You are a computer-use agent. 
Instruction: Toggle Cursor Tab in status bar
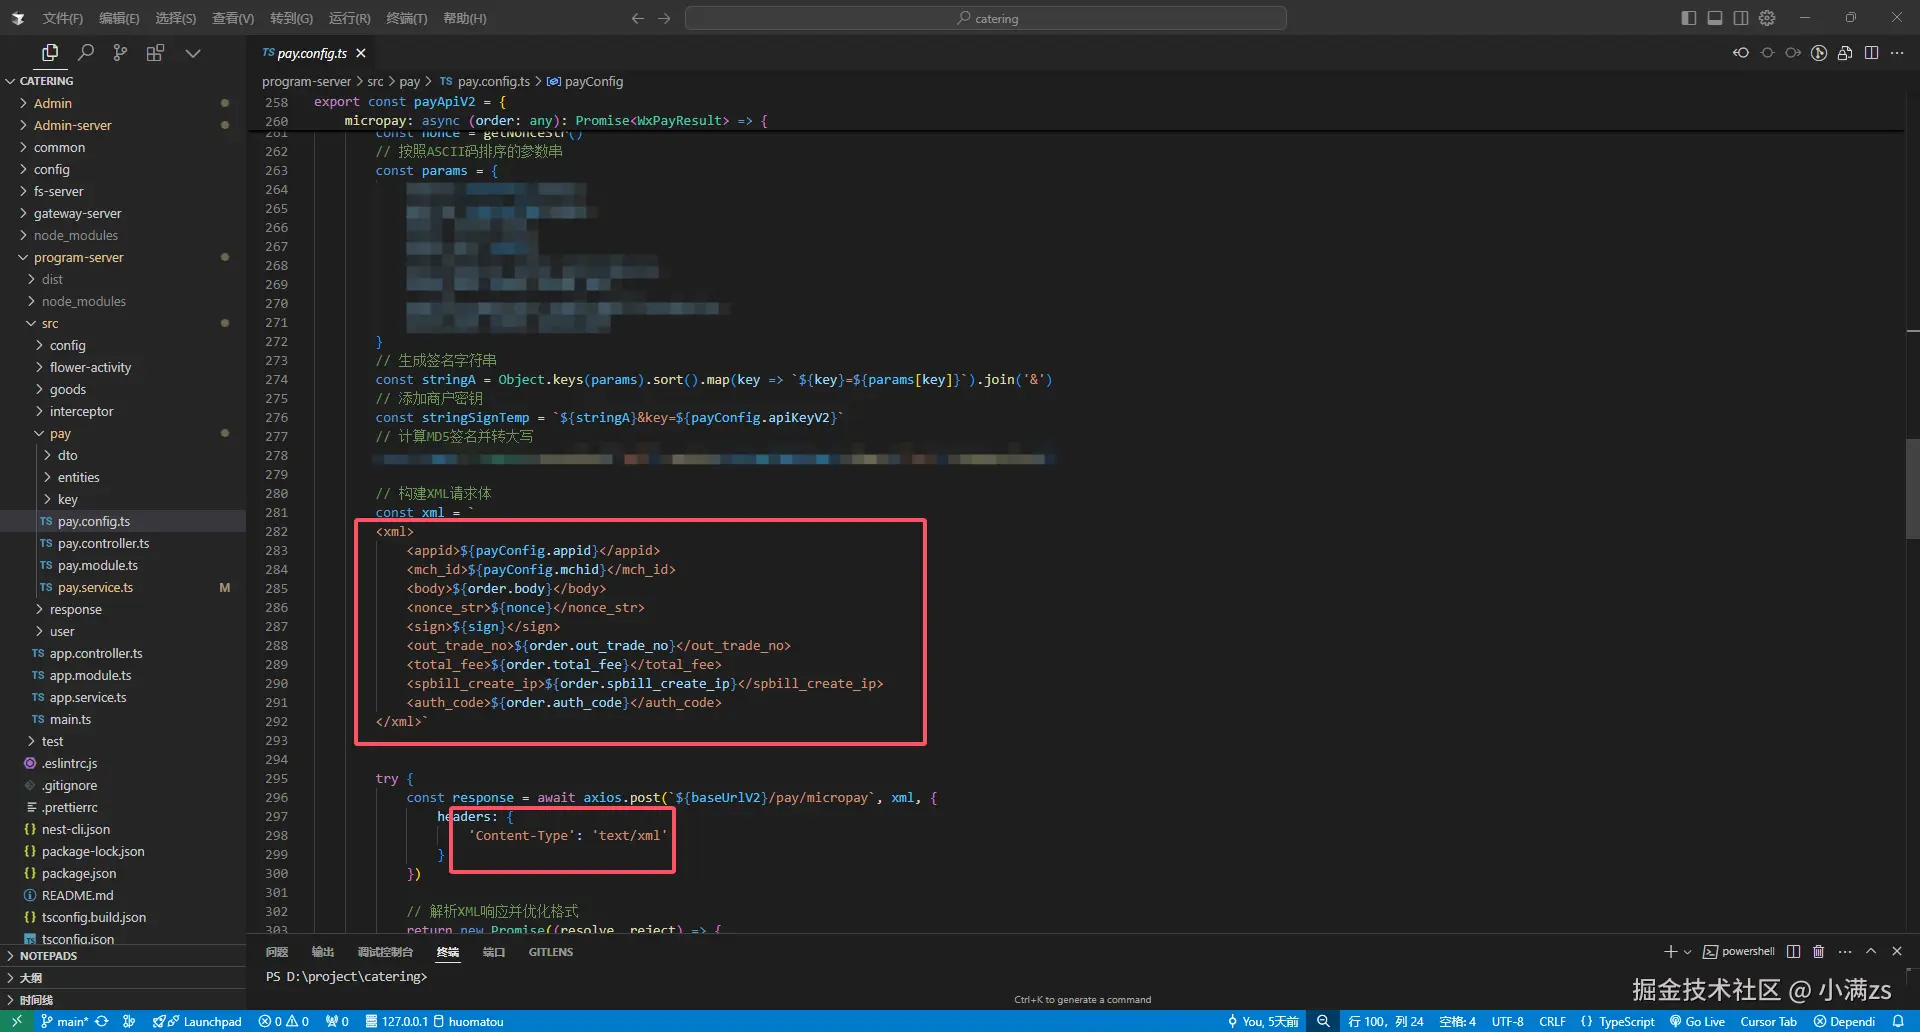pyautogui.click(x=1768, y=1021)
